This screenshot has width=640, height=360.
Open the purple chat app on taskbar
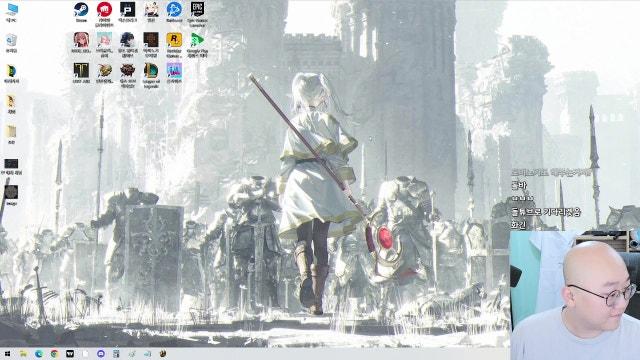coord(101,354)
